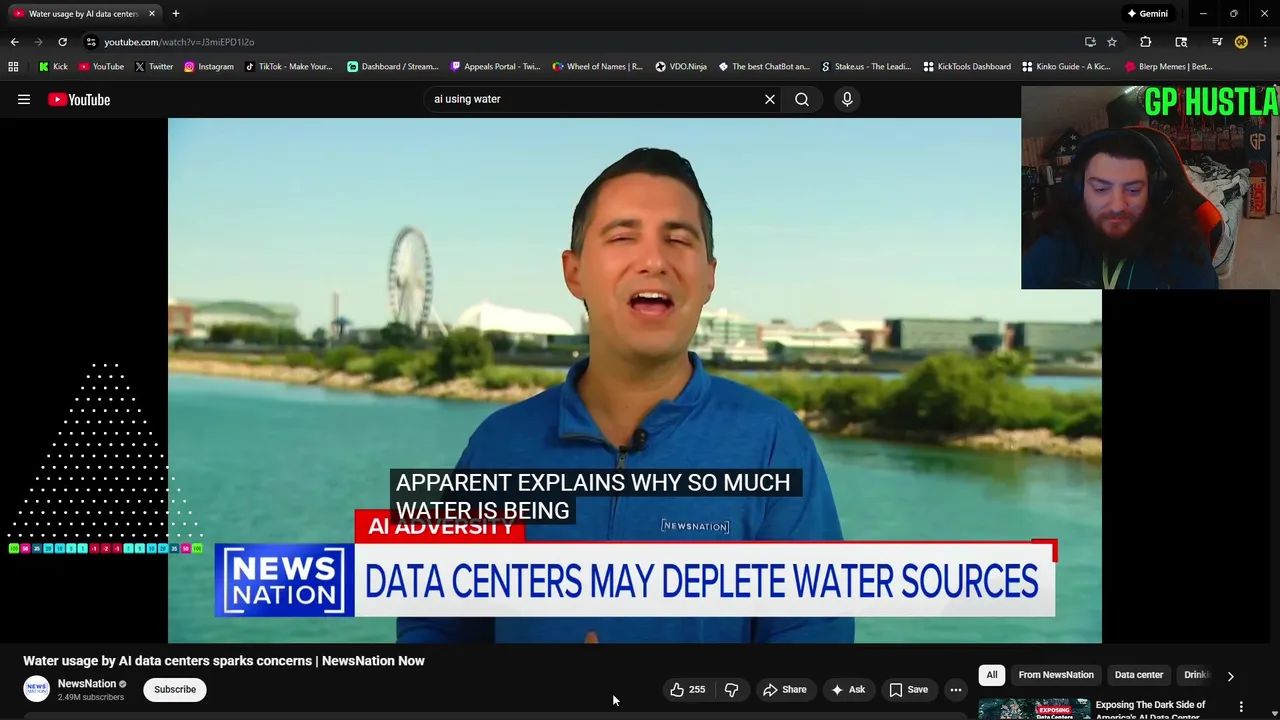Image resolution: width=1280 pixels, height=720 pixels.
Task: Open the Dashboard / Stream bookmark
Action: click(x=393, y=67)
